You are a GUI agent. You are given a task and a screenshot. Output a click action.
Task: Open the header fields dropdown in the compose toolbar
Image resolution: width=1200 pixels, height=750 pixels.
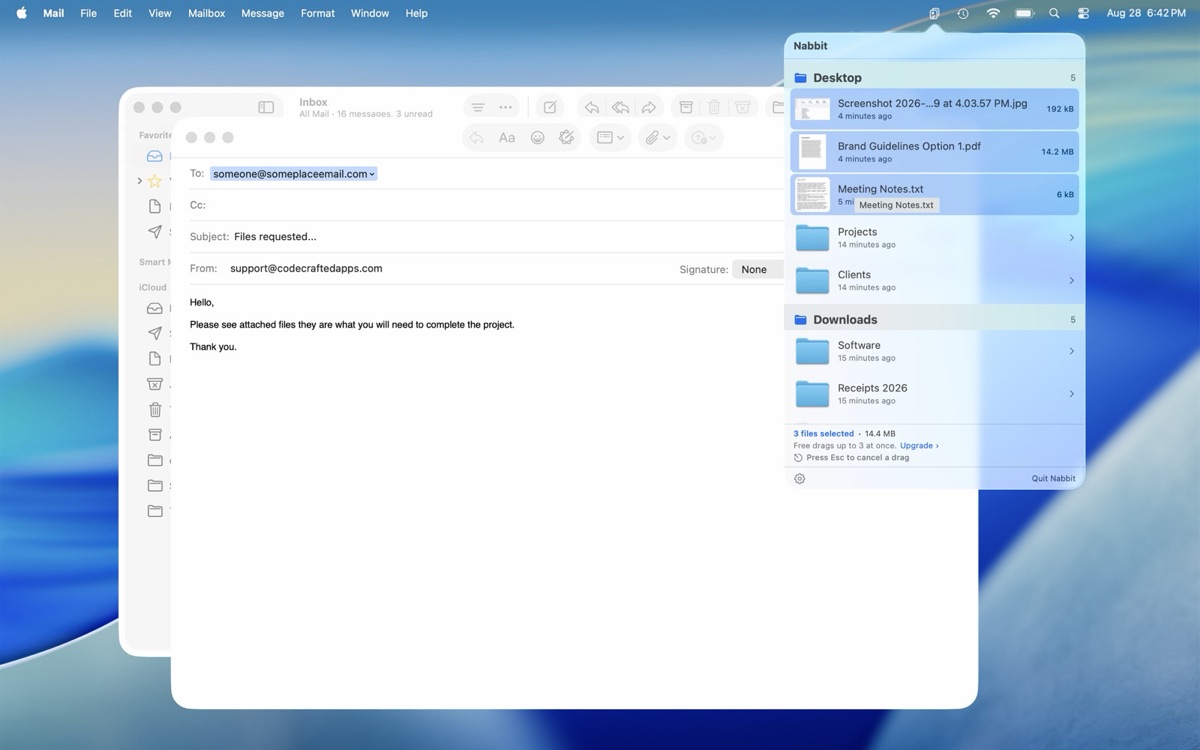point(610,138)
